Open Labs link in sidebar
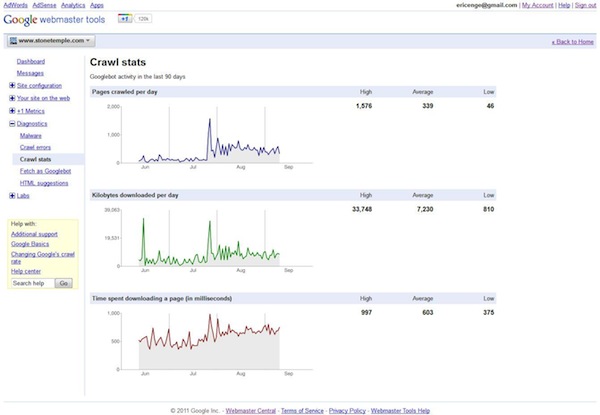 coord(23,196)
